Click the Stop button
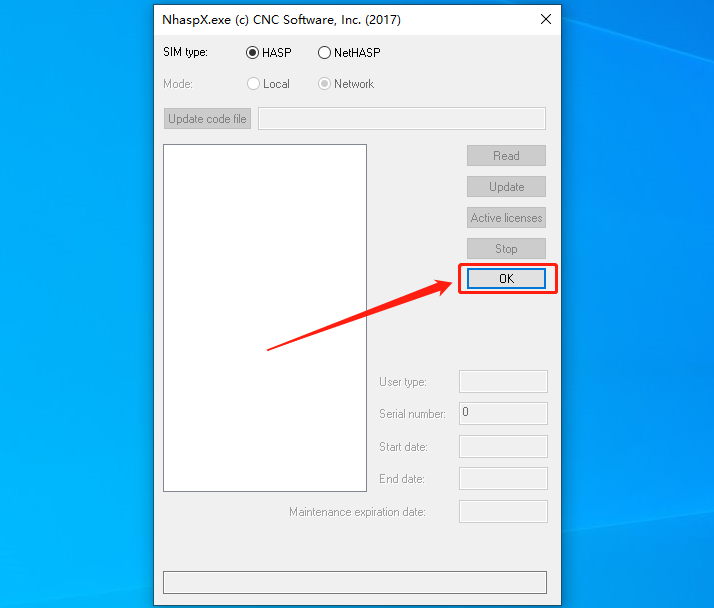This screenshot has width=714, height=608. 506,249
